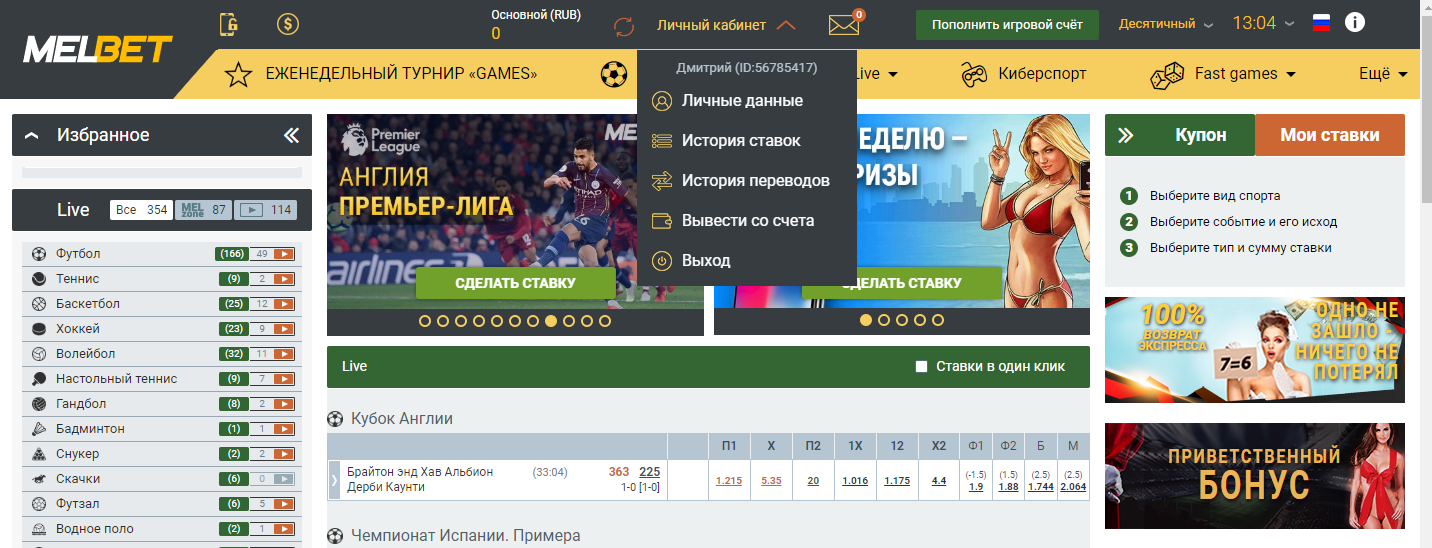The image size is (1432, 548).
Task: Select the last carousel dot under Premier League banner
Action: pos(605,321)
